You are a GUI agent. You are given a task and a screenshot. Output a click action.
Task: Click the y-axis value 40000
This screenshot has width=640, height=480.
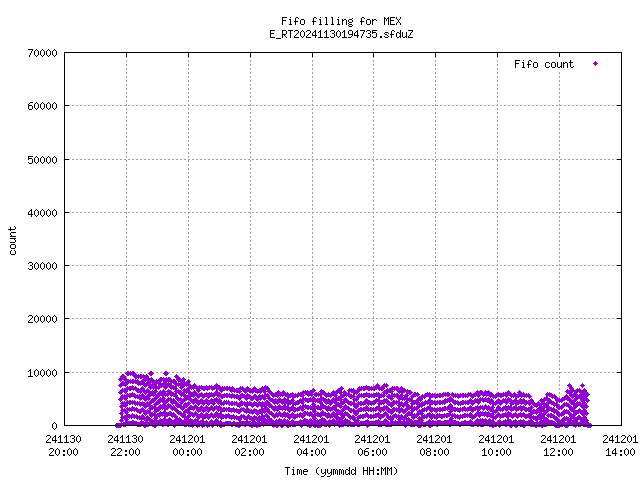(42, 213)
